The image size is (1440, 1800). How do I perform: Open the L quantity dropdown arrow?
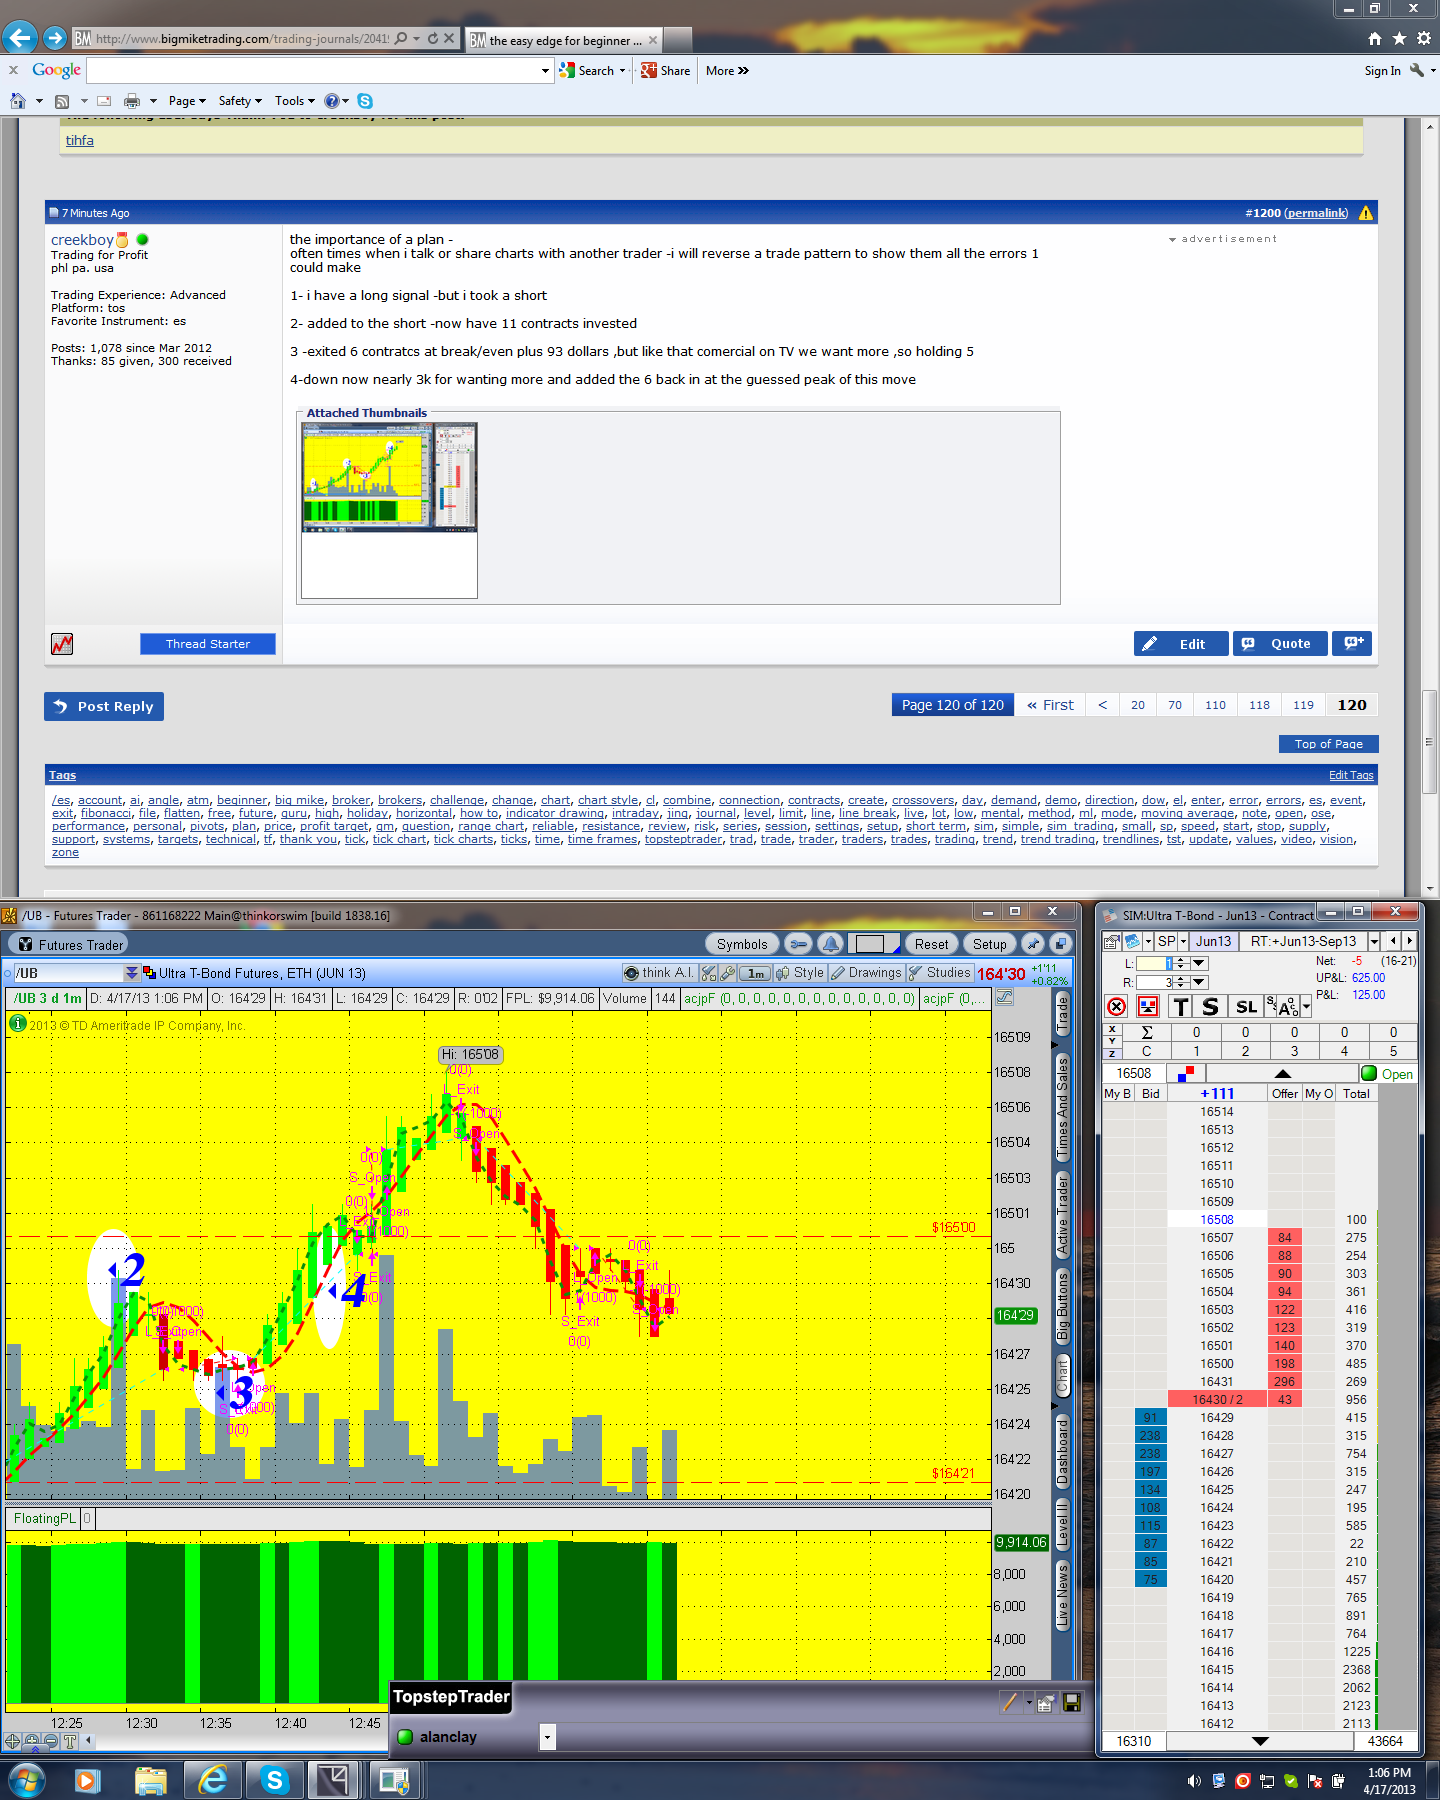[x=1200, y=963]
